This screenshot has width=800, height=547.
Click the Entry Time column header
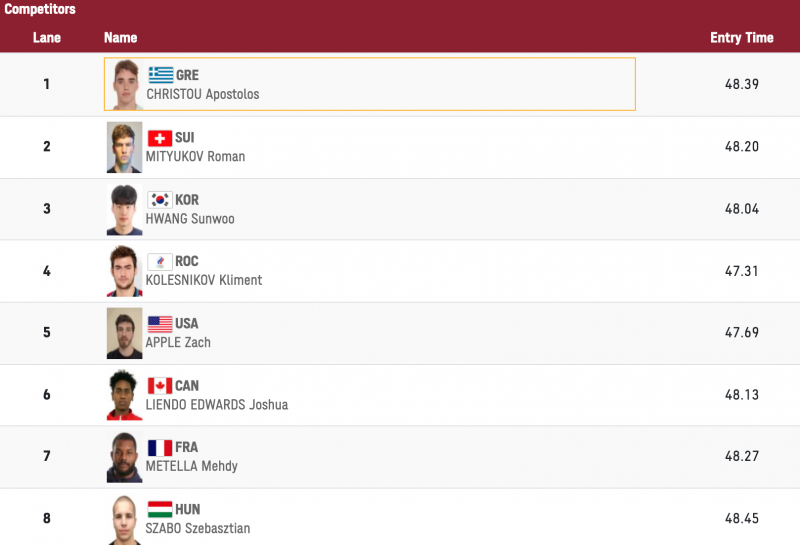pyautogui.click(x=741, y=38)
